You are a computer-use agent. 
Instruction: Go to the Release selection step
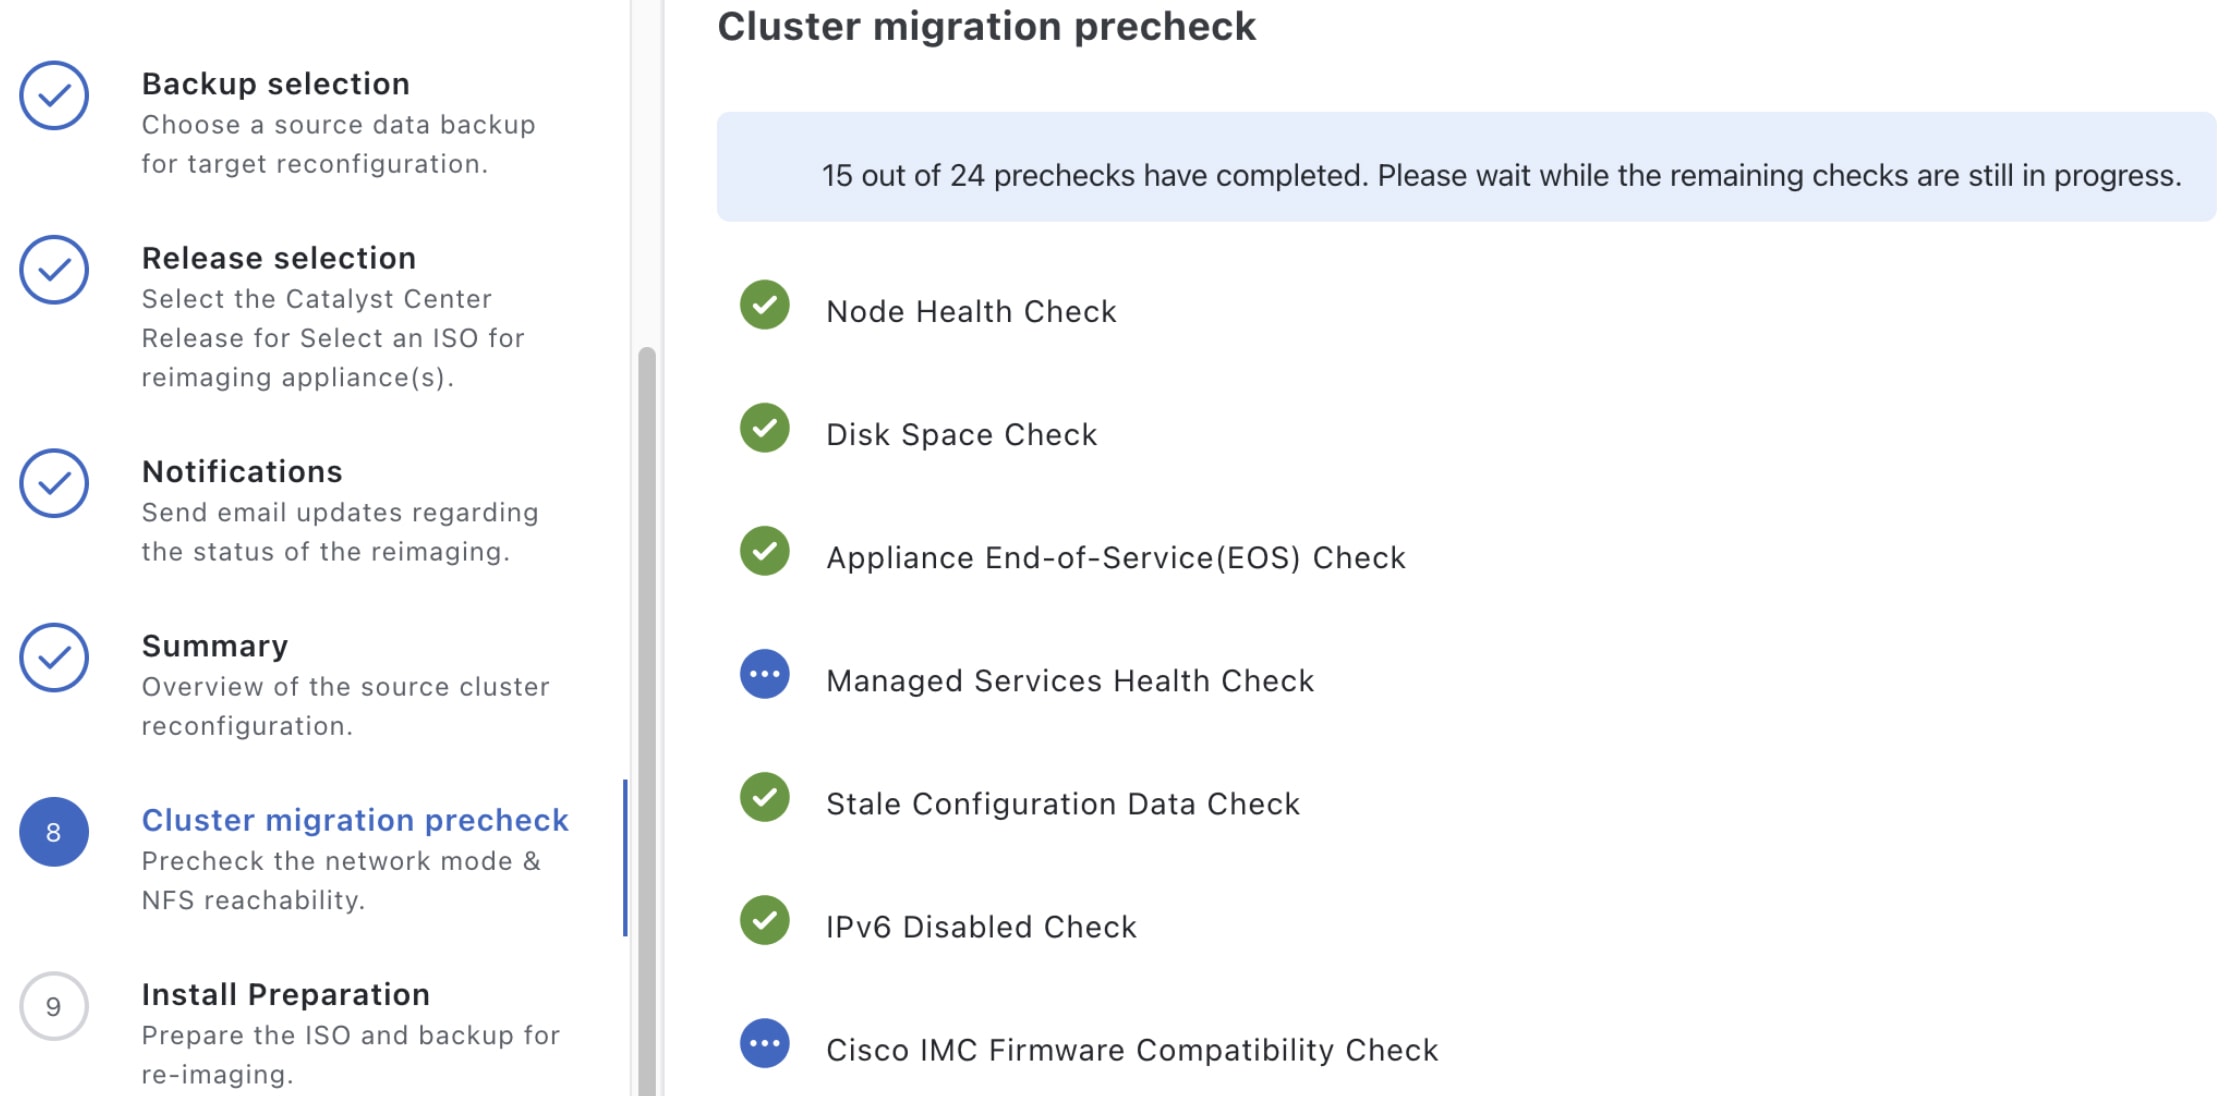[x=279, y=258]
